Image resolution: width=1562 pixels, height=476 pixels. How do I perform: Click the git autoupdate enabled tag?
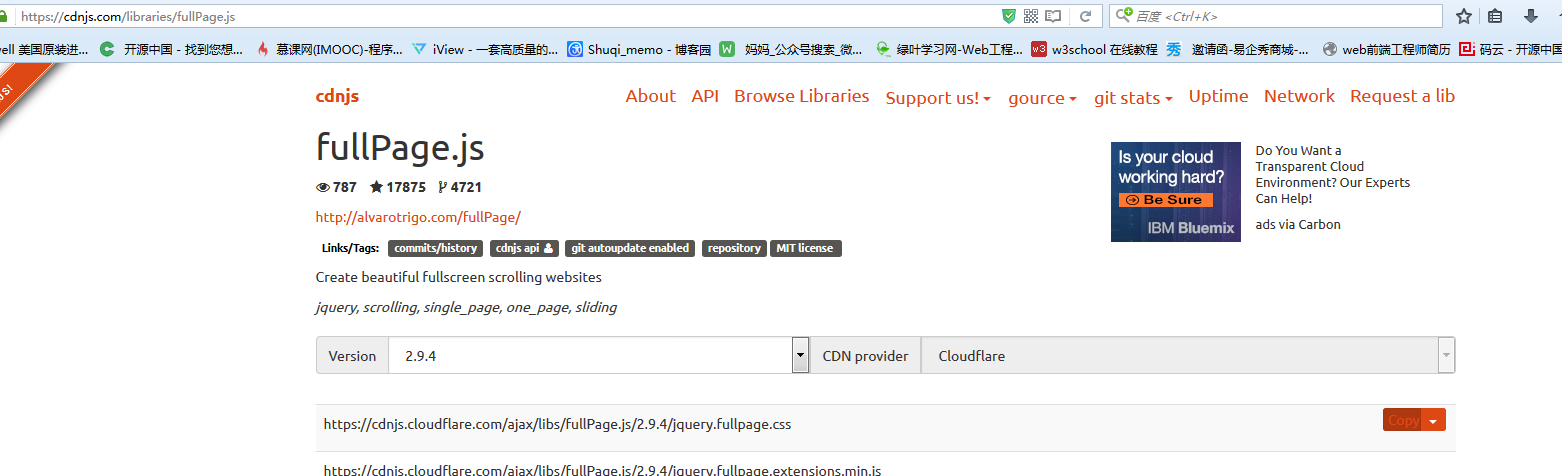[x=630, y=248]
